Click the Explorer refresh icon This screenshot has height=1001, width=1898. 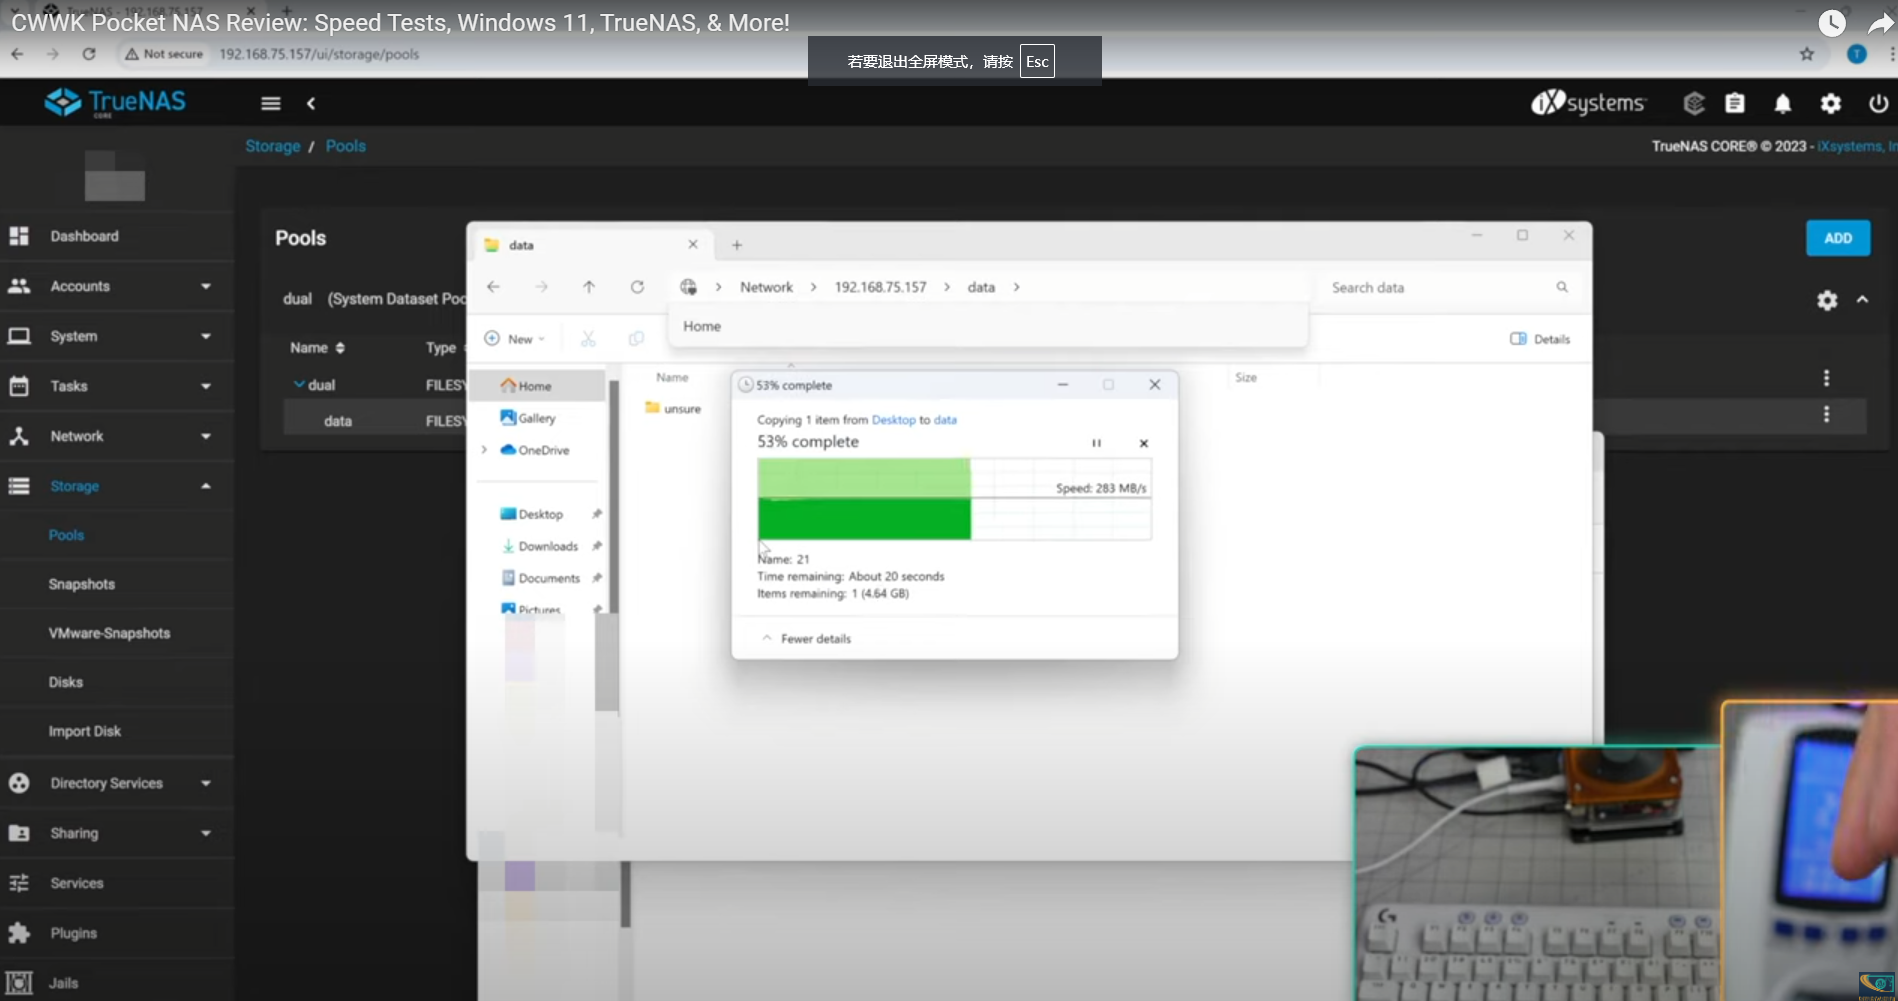(x=637, y=287)
